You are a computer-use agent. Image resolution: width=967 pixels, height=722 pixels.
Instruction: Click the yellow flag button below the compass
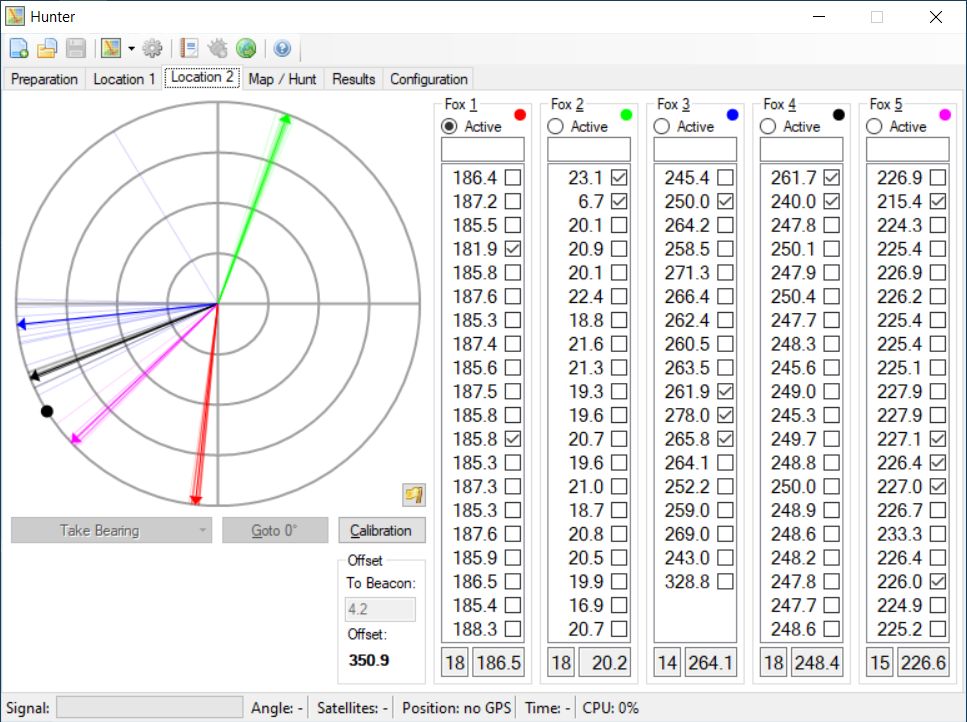(x=414, y=494)
